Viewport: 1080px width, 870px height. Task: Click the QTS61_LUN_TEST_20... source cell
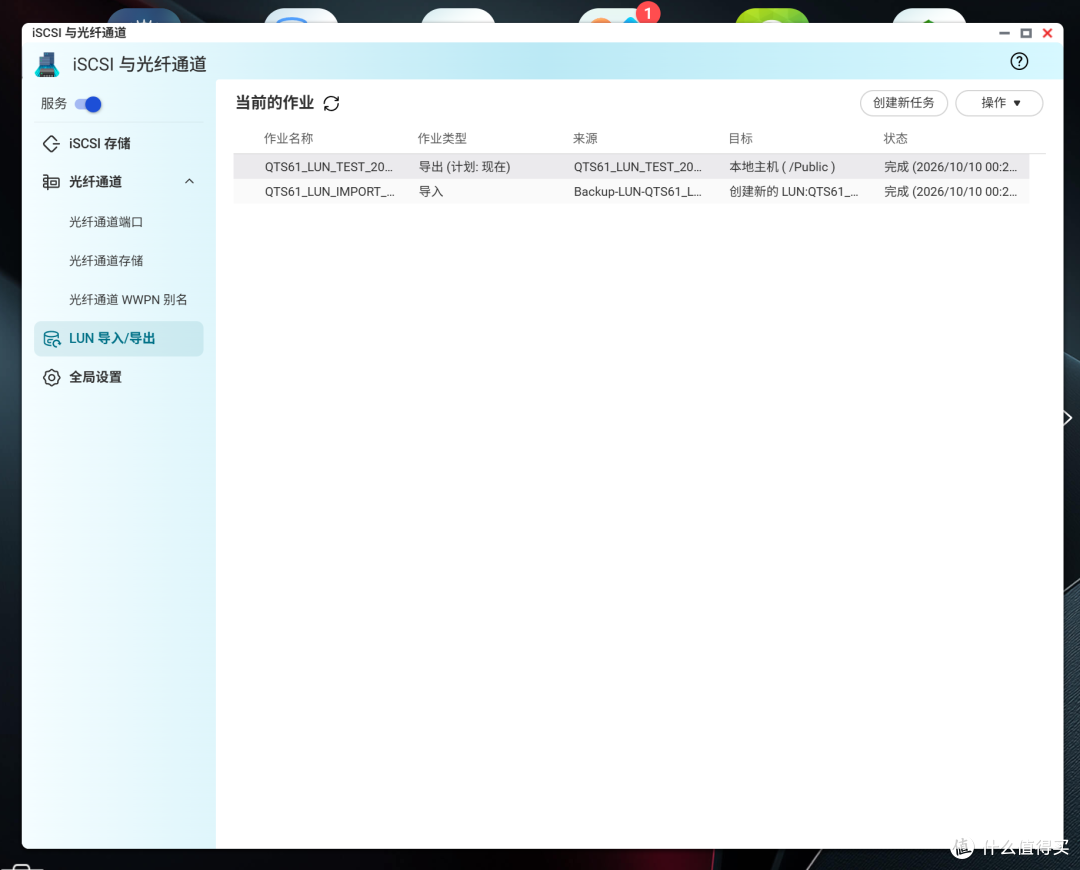click(638, 167)
